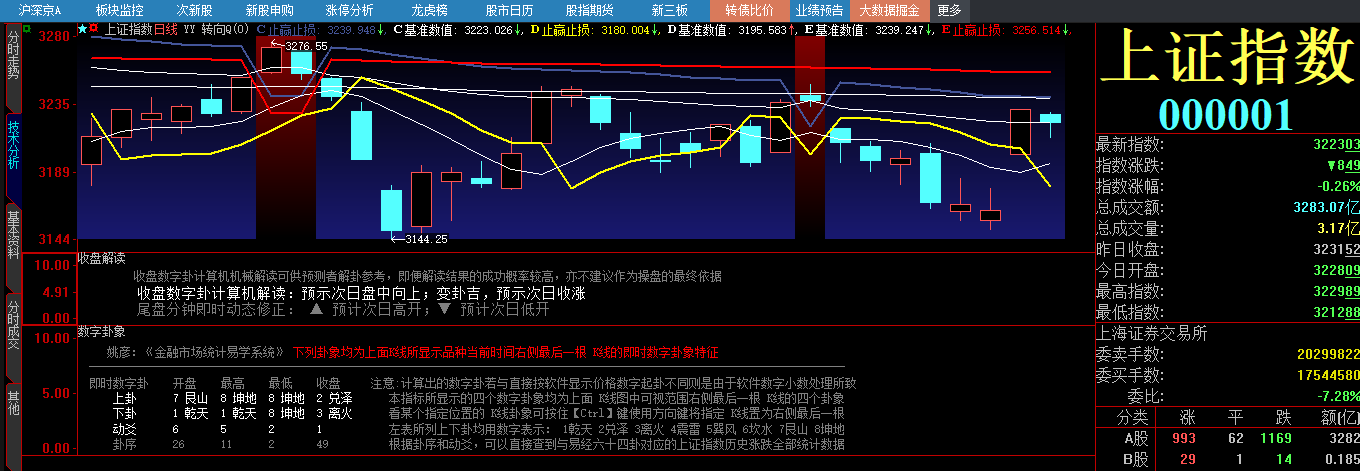
Task: Click the 卦序 row label
Action: pyautogui.click(x=124, y=443)
